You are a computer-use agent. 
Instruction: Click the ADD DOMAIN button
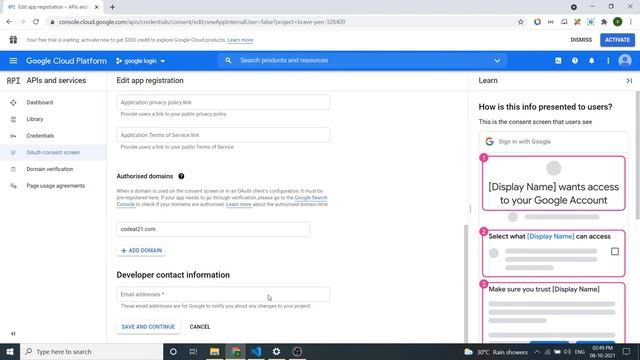tap(141, 250)
